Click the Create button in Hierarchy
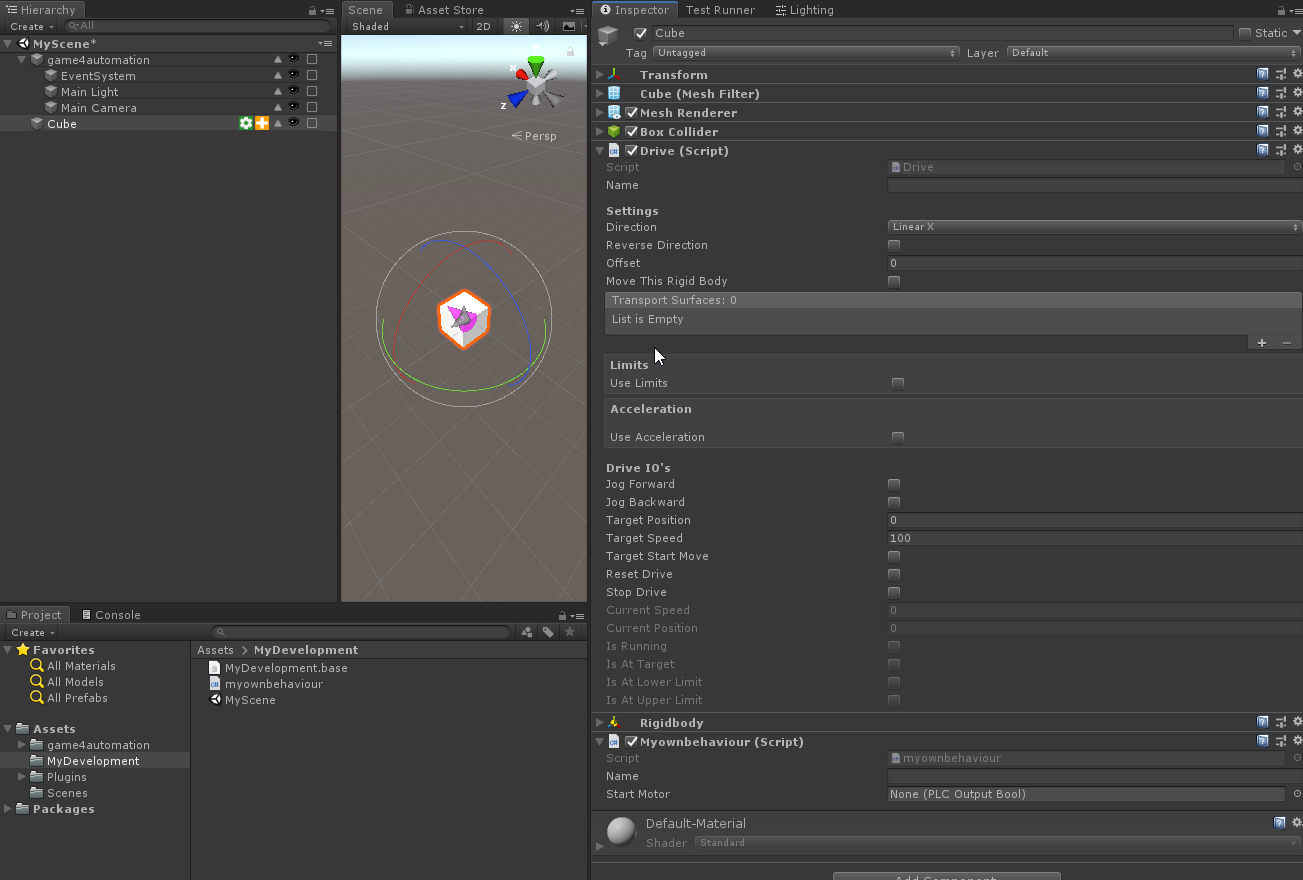The height and width of the screenshot is (880, 1303). click(31, 27)
